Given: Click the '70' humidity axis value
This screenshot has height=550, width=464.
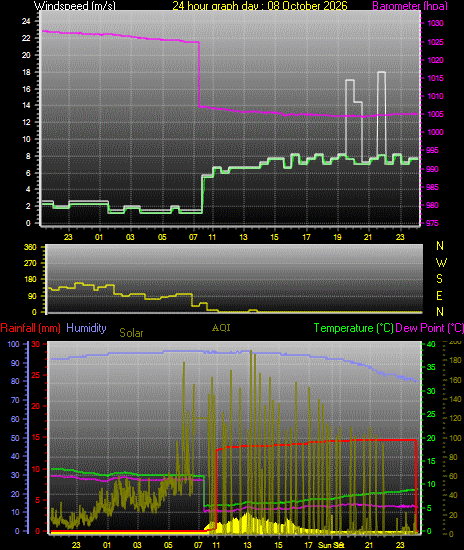Looking at the screenshot, I should tap(15, 400).
